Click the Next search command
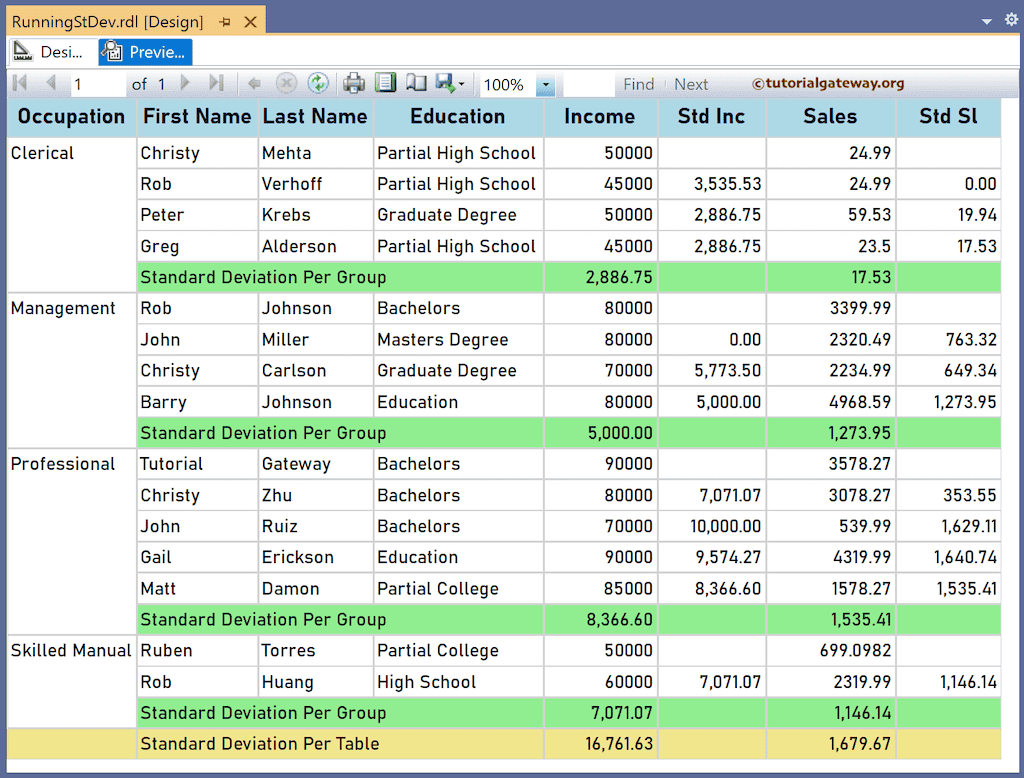Screen dimensions: 1024x778 [x=690, y=84]
